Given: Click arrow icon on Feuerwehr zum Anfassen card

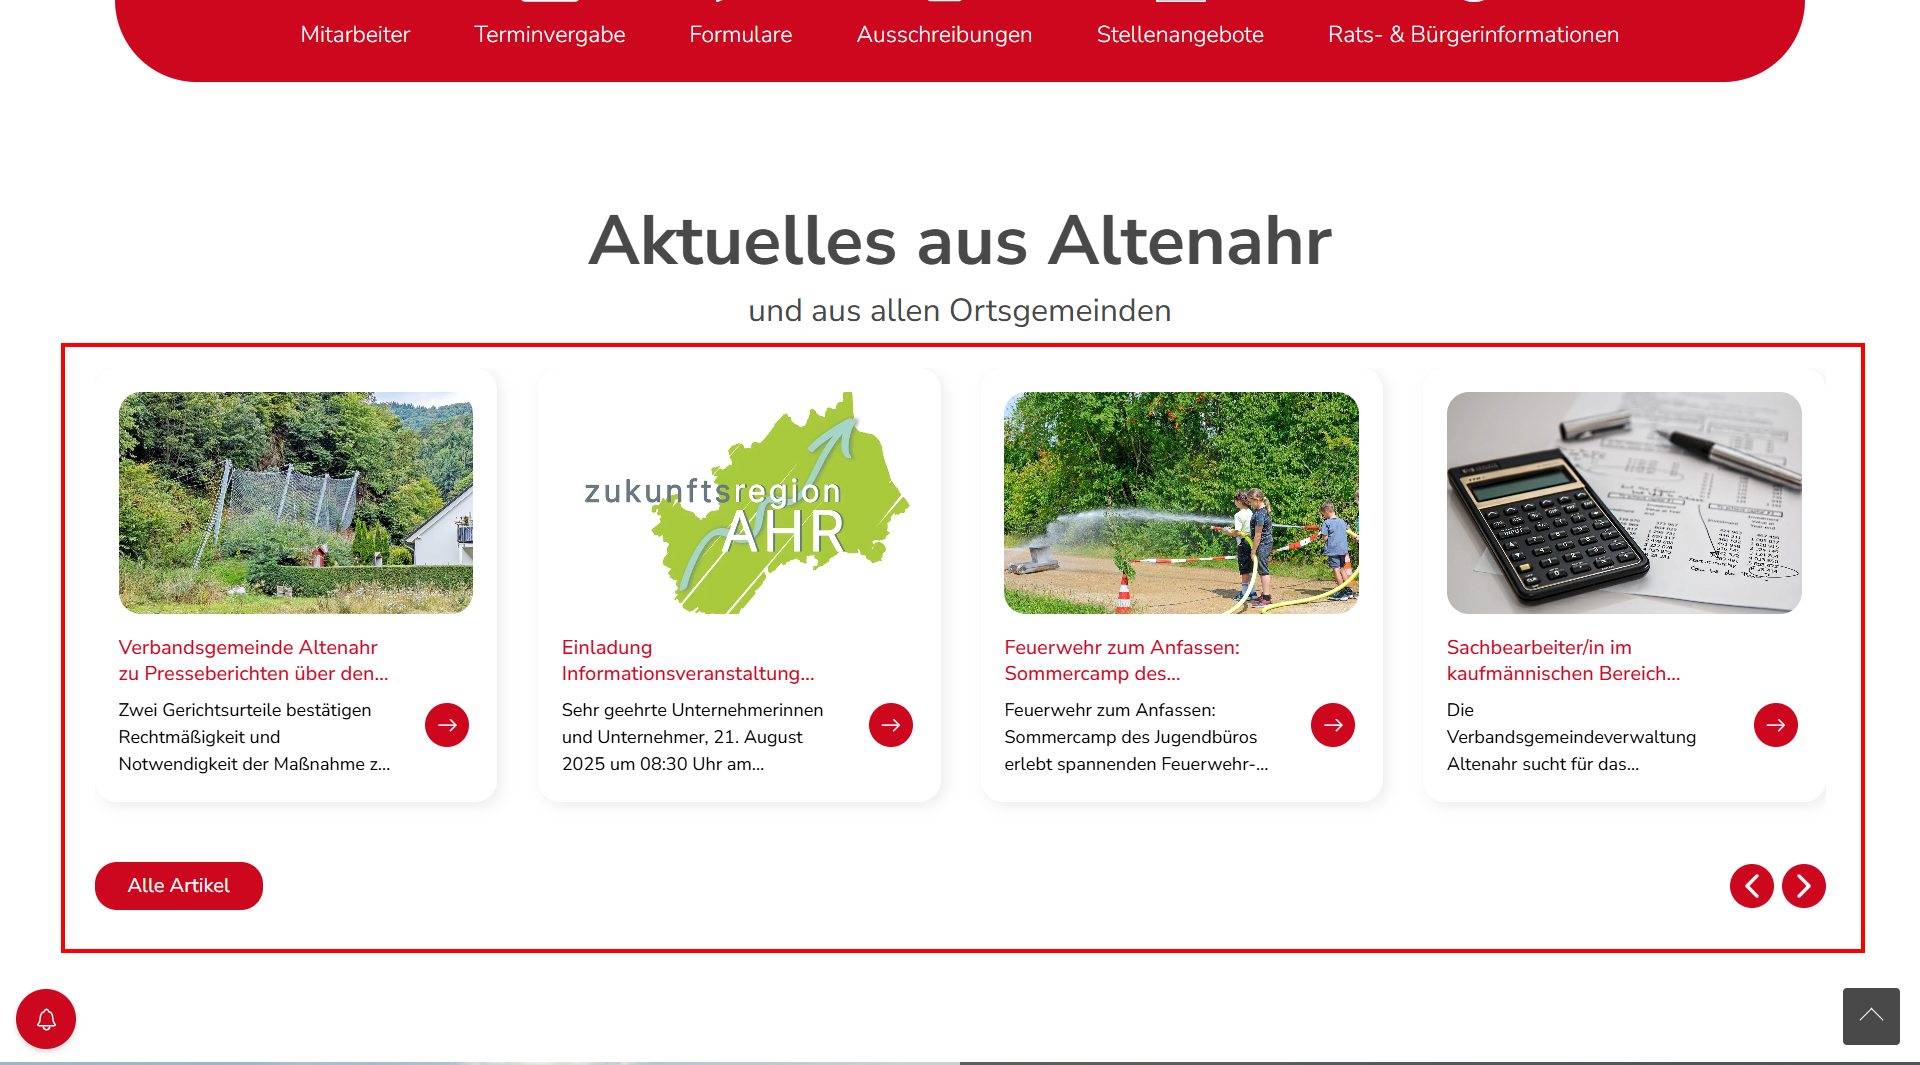Looking at the screenshot, I should click(1332, 725).
